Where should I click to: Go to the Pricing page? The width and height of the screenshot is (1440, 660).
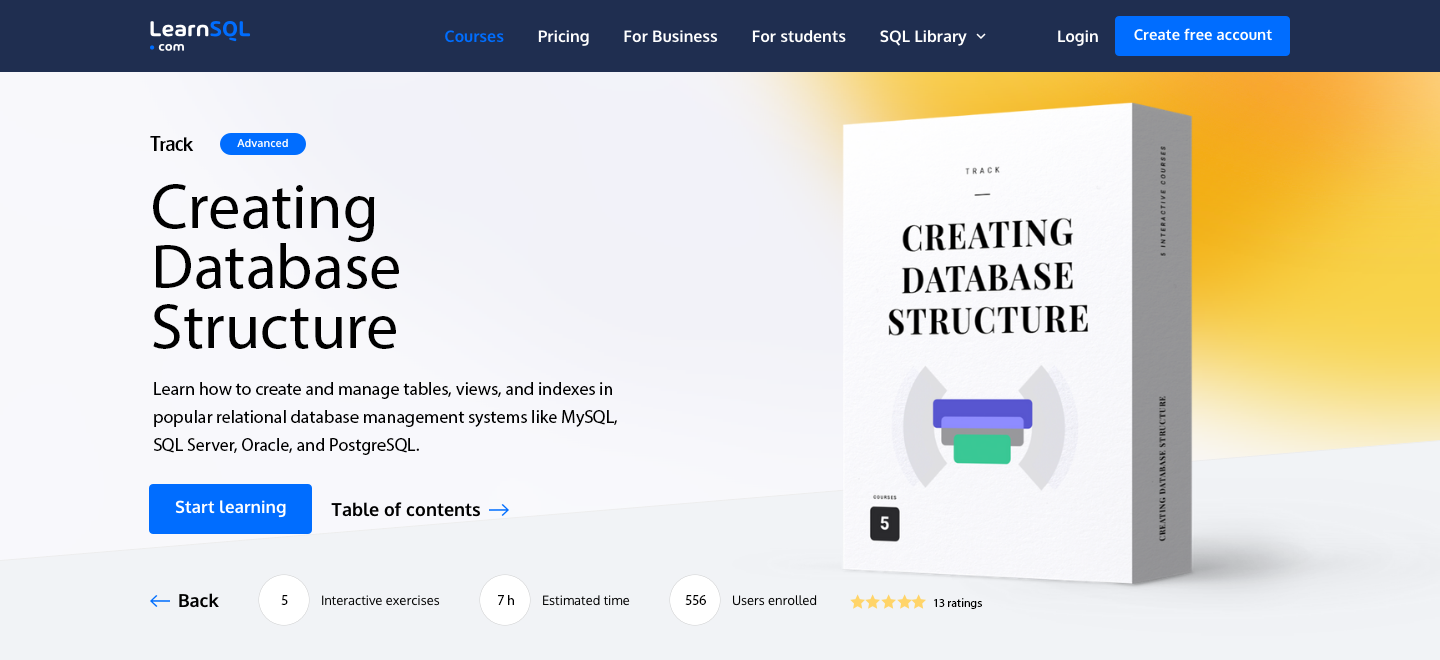(563, 36)
